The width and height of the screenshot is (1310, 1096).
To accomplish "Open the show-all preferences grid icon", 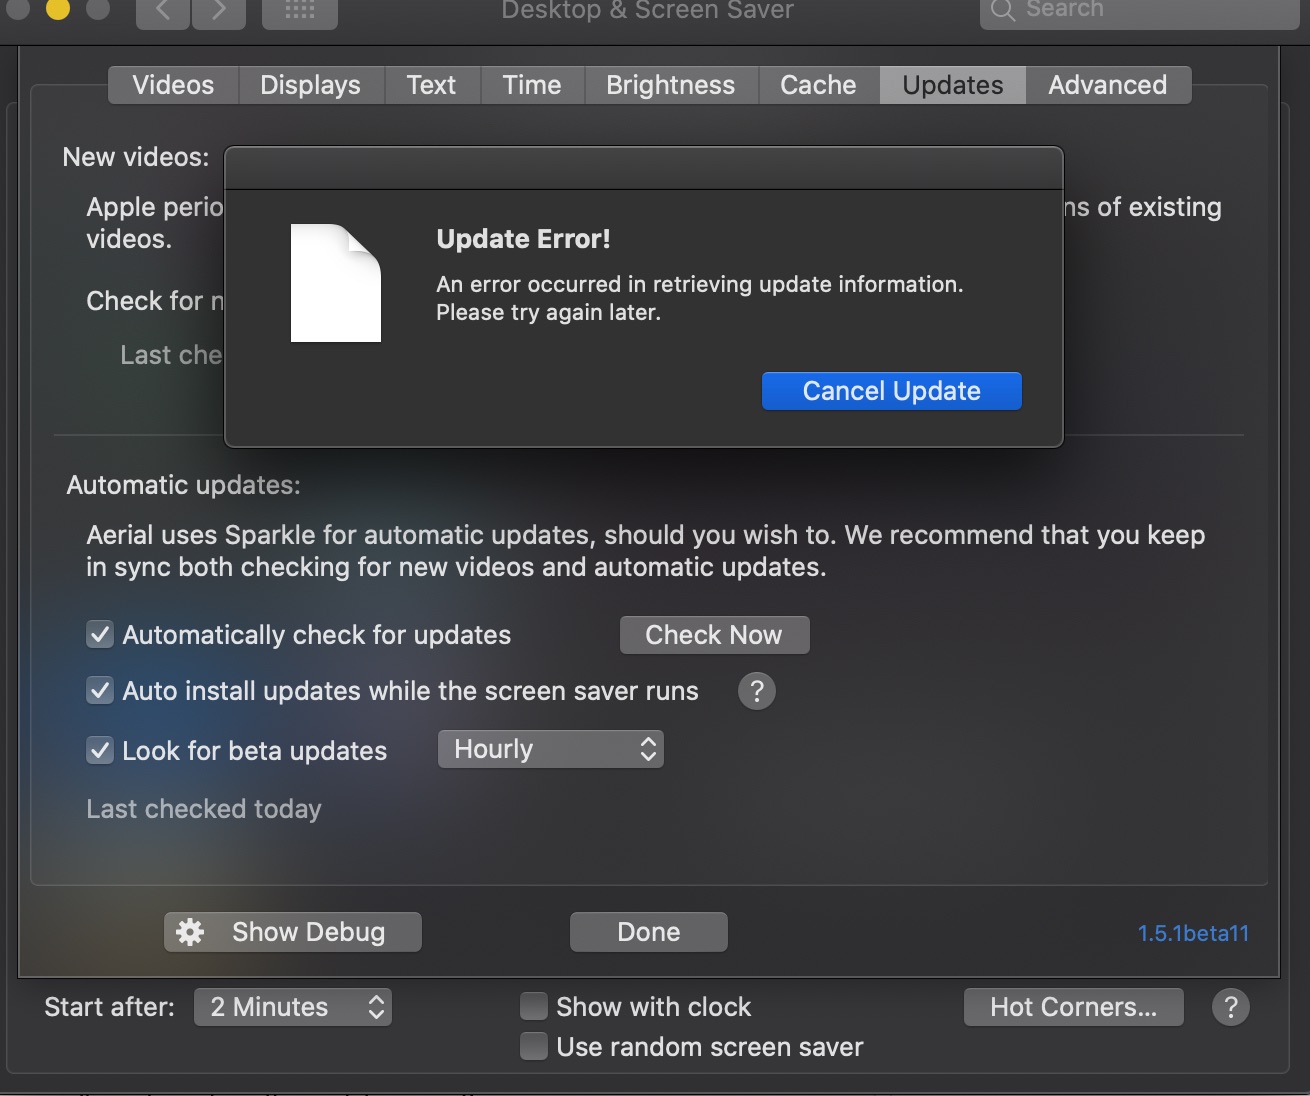I will [x=299, y=11].
